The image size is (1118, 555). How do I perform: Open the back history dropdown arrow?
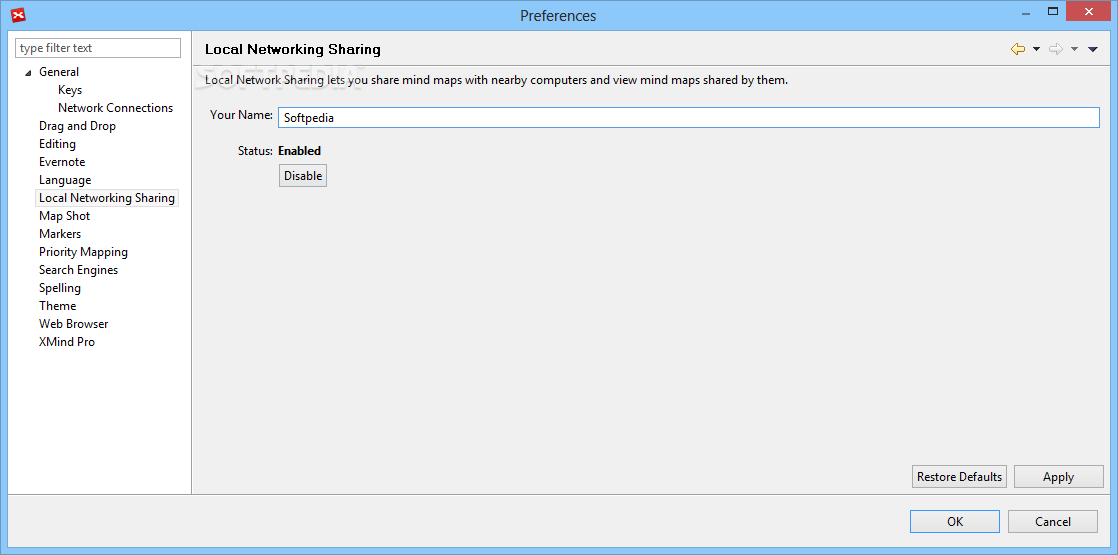[1037, 49]
